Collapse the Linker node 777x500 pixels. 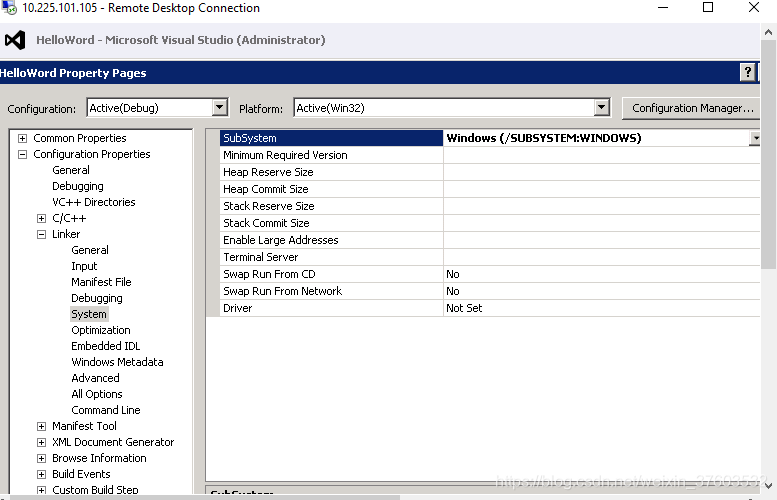tap(42, 234)
